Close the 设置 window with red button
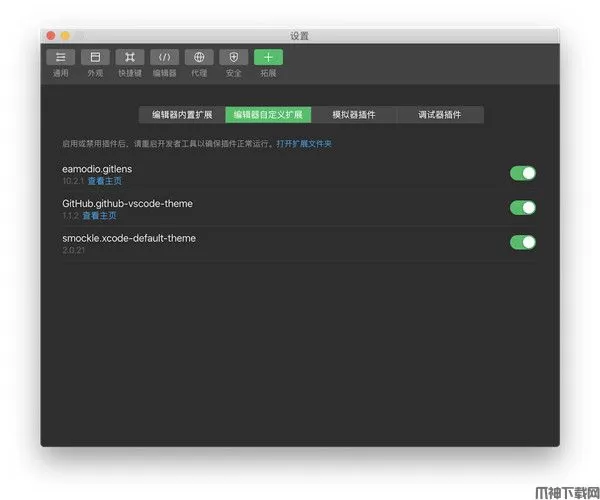The image size is (600, 500). [x=51, y=36]
